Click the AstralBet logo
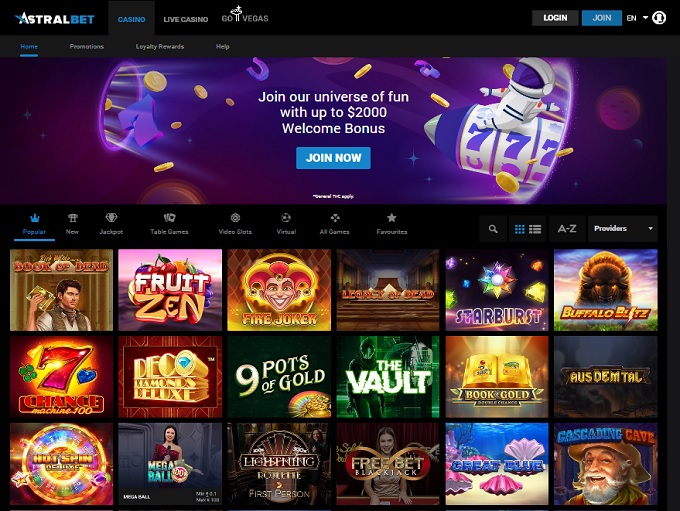Image resolution: width=680 pixels, height=511 pixels. coord(55,19)
